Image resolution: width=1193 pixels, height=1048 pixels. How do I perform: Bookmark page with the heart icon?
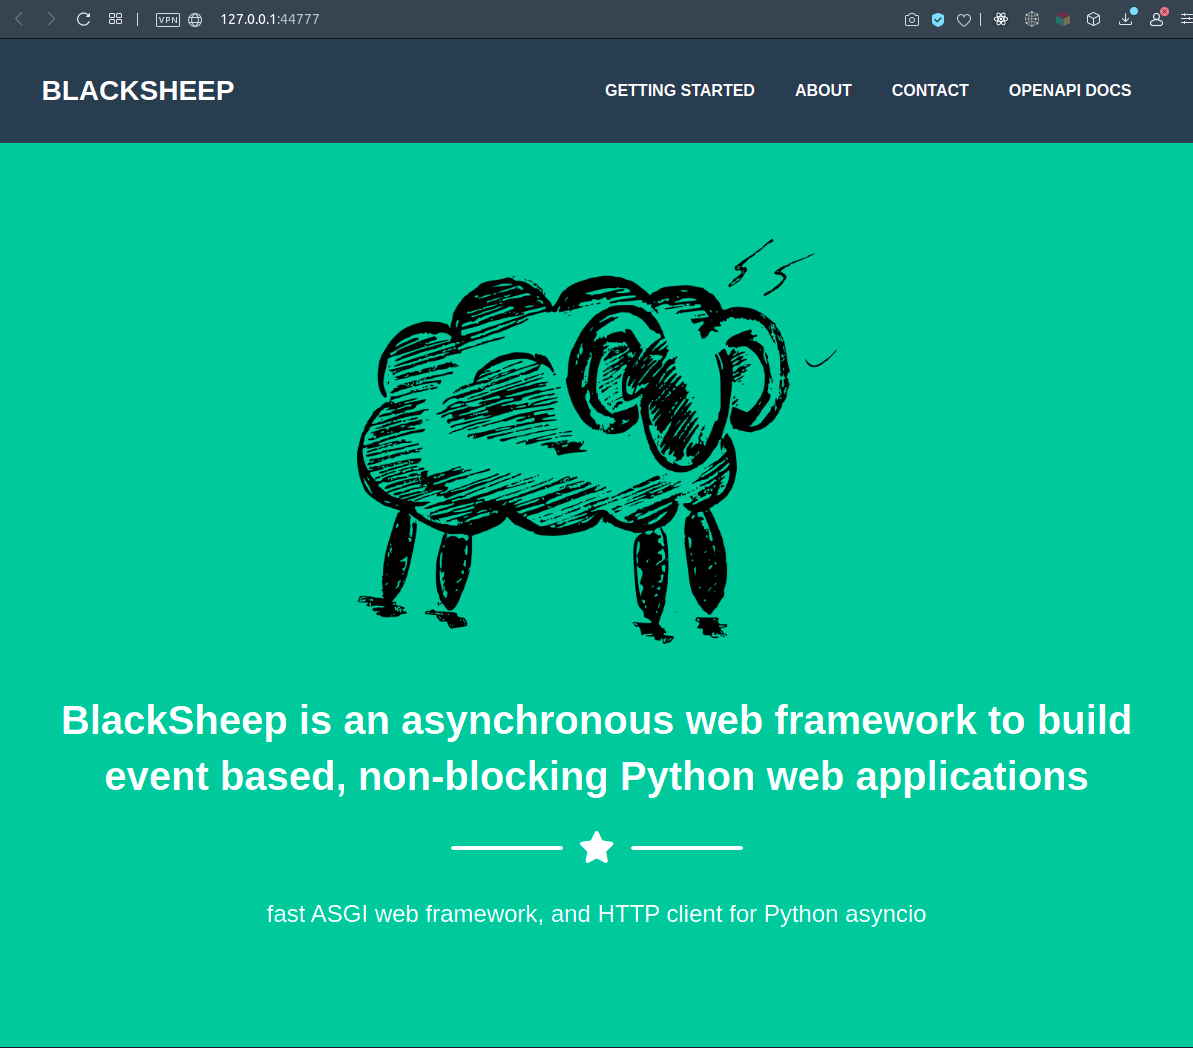pyautogui.click(x=964, y=20)
